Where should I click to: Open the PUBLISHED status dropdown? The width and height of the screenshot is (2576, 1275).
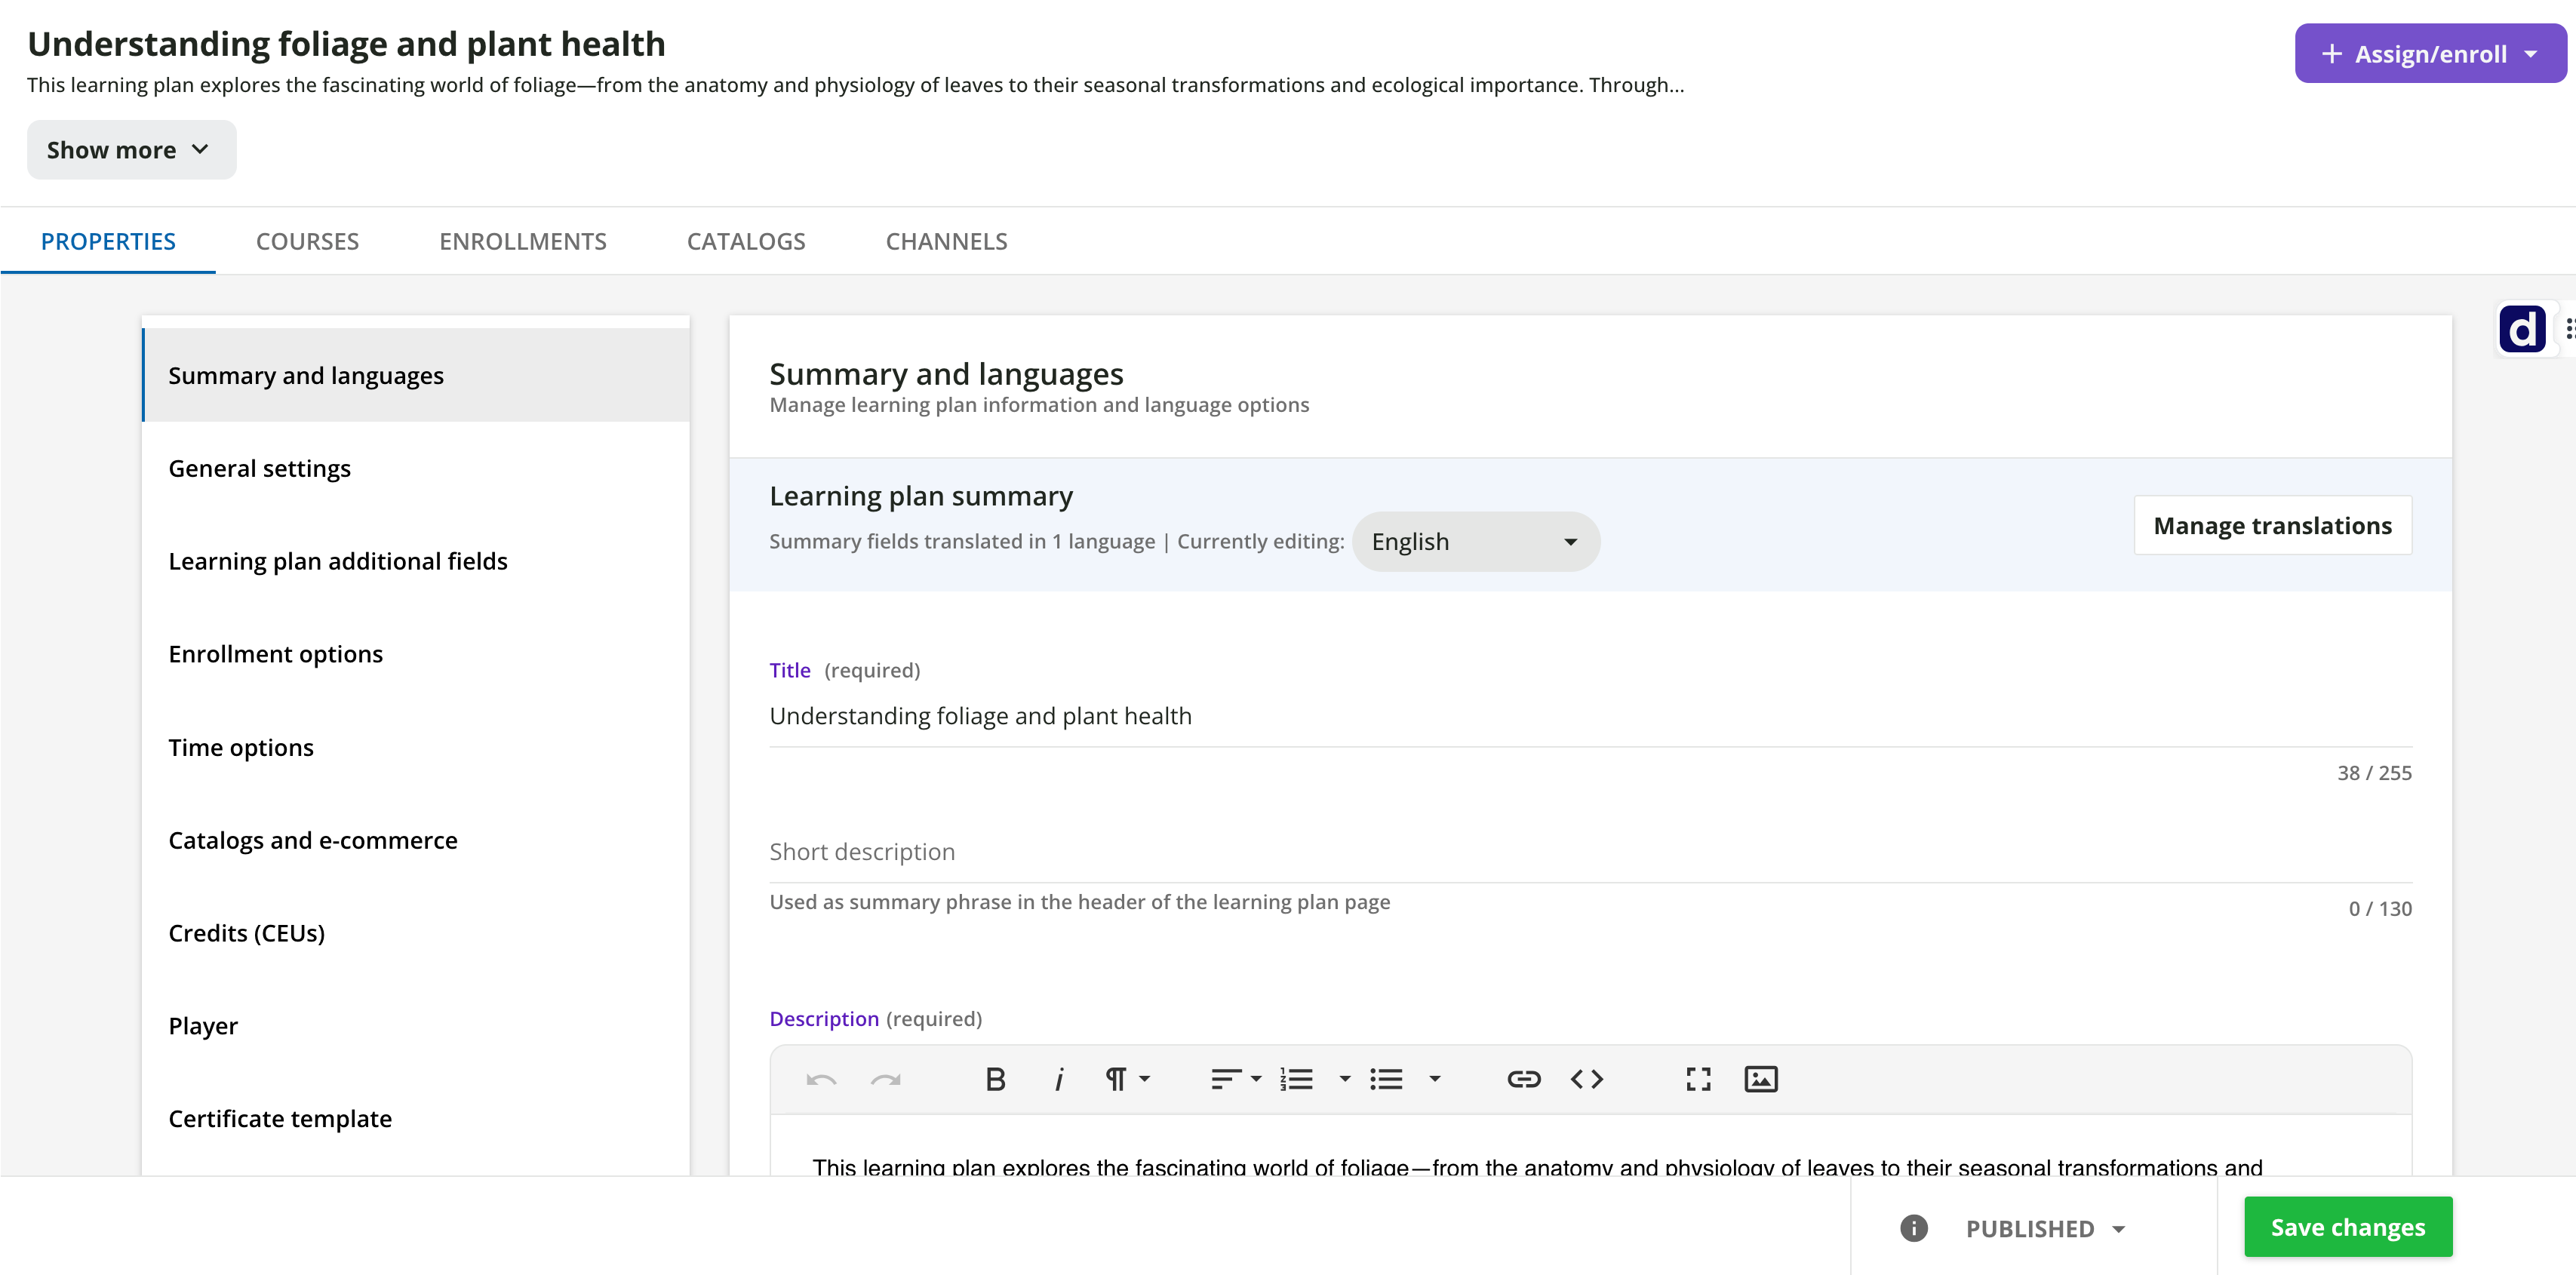2046,1228
